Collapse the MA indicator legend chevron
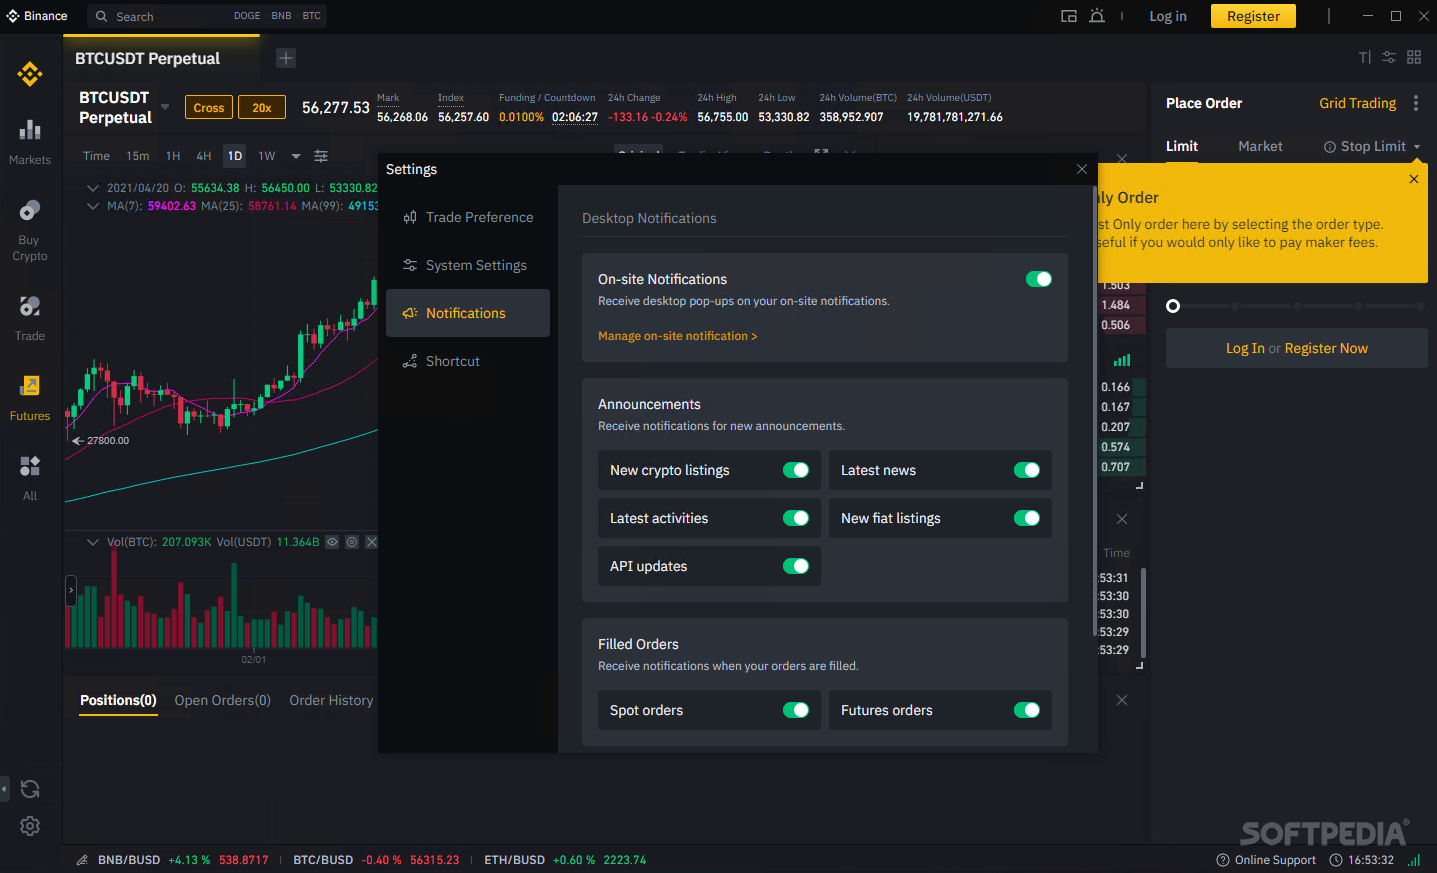Screen dimensions: 1437x873 [93, 206]
